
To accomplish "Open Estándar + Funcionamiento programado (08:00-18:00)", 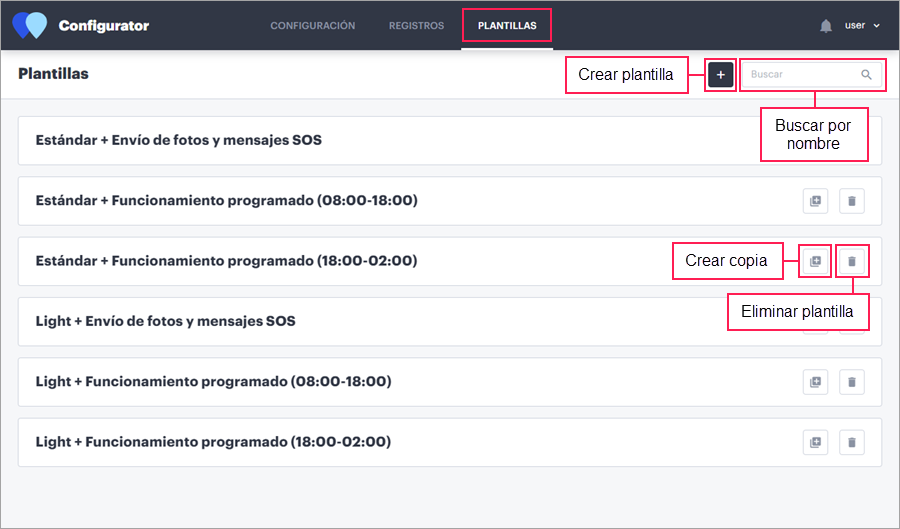I will pyautogui.click(x=450, y=201).
